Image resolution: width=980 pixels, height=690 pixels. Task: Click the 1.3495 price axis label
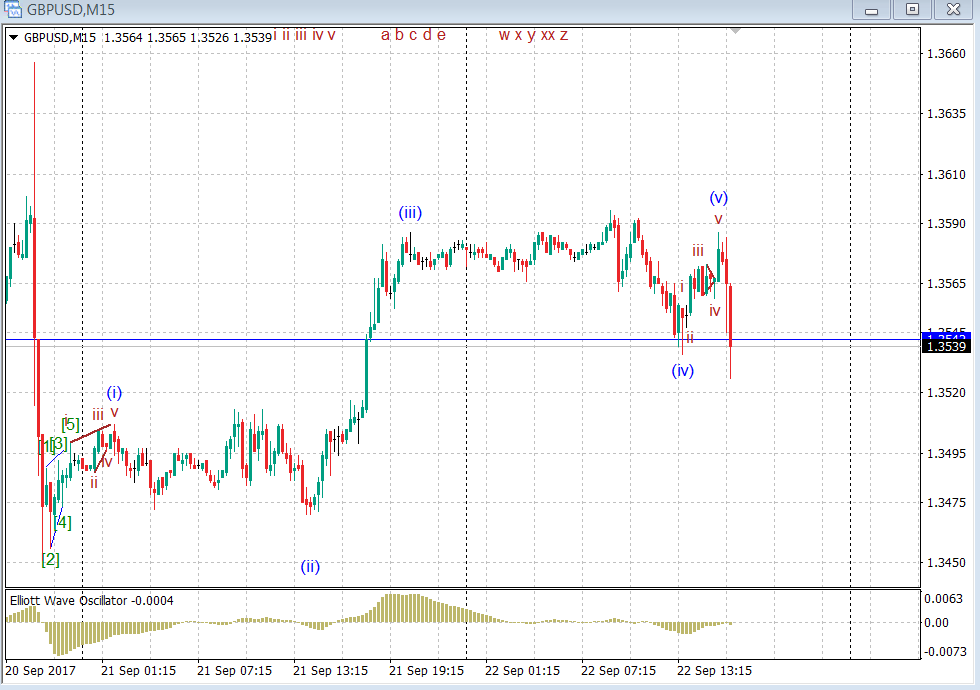(x=946, y=453)
